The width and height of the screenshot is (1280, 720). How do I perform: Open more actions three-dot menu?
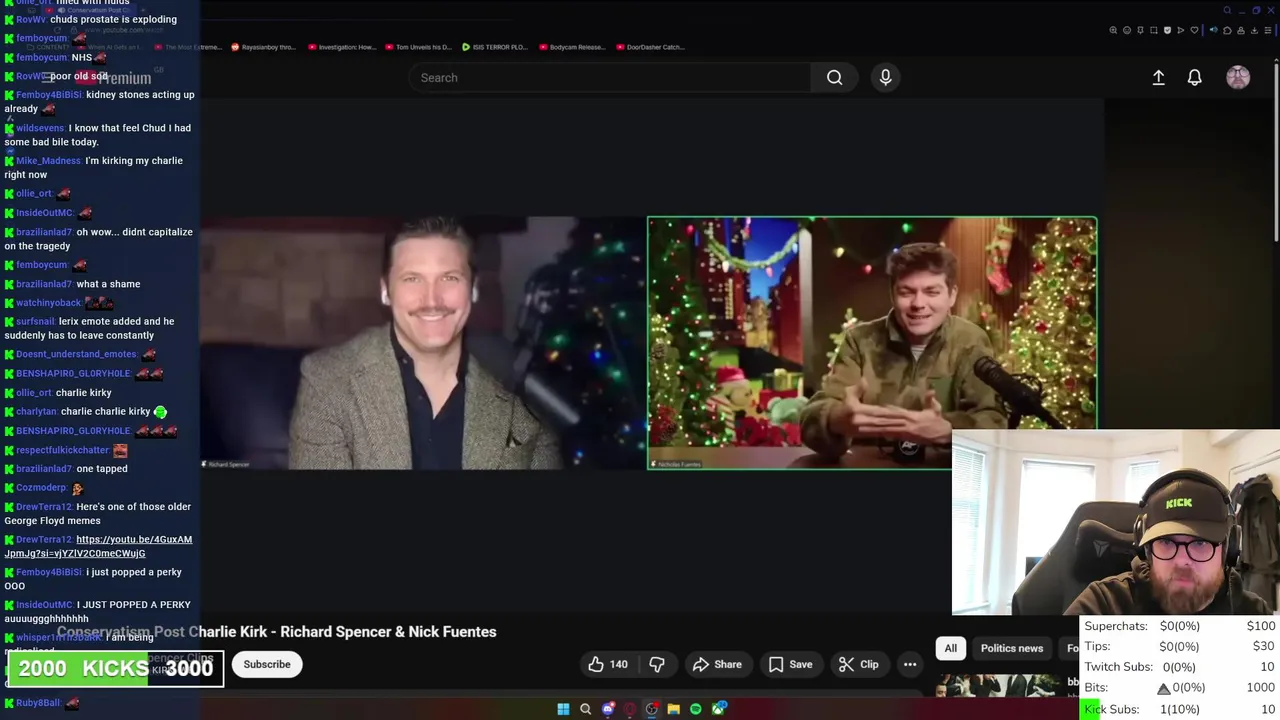click(910, 664)
